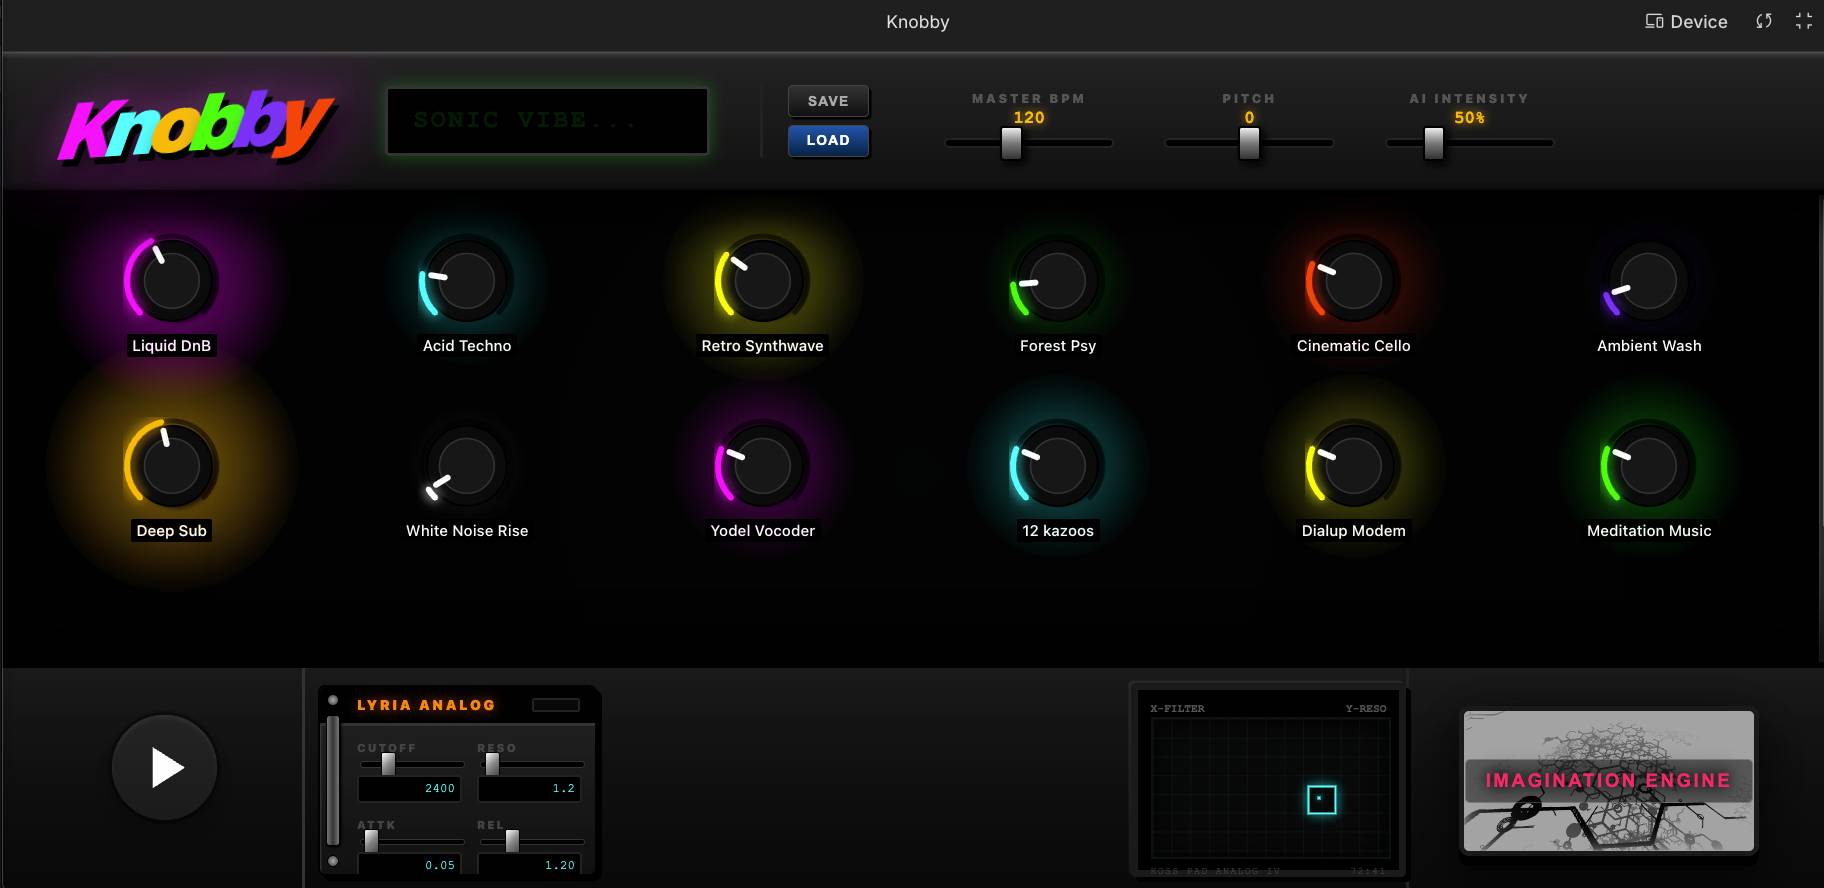
Task: Click the Sonic Vibe text field
Action: click(x=548, y=121)
